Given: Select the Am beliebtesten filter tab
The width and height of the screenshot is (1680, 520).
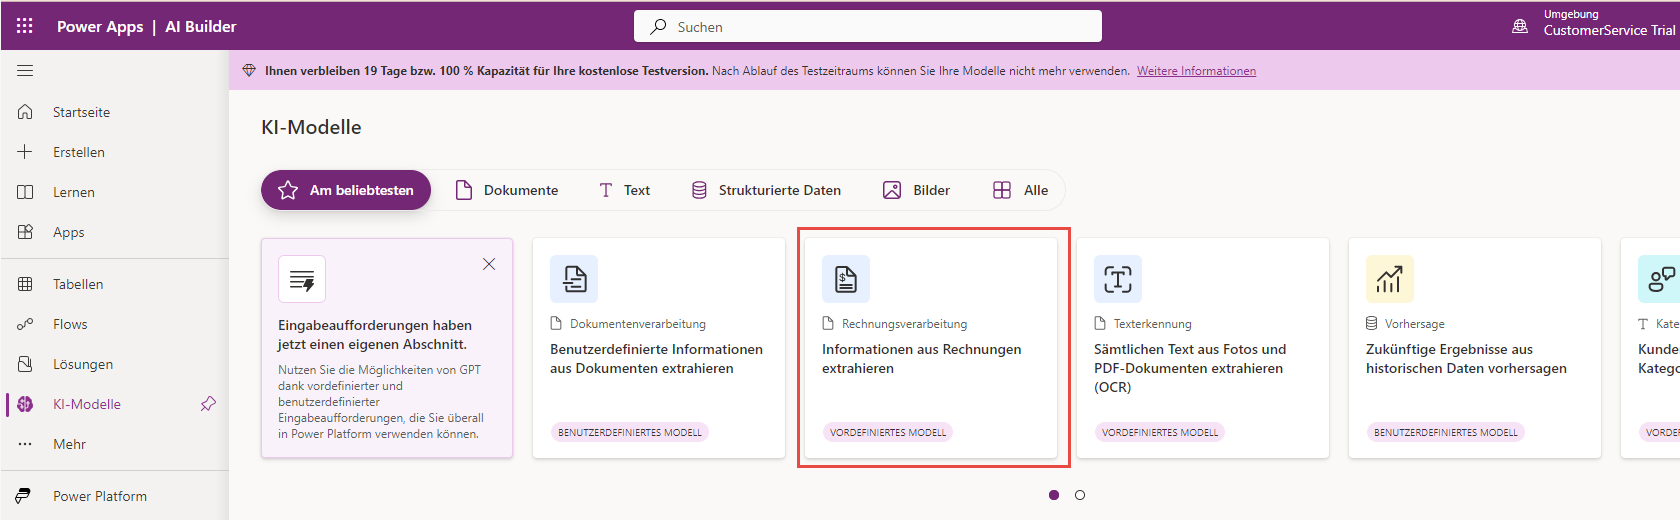Looking at the screenshot, I should click(x=346, y=190).
